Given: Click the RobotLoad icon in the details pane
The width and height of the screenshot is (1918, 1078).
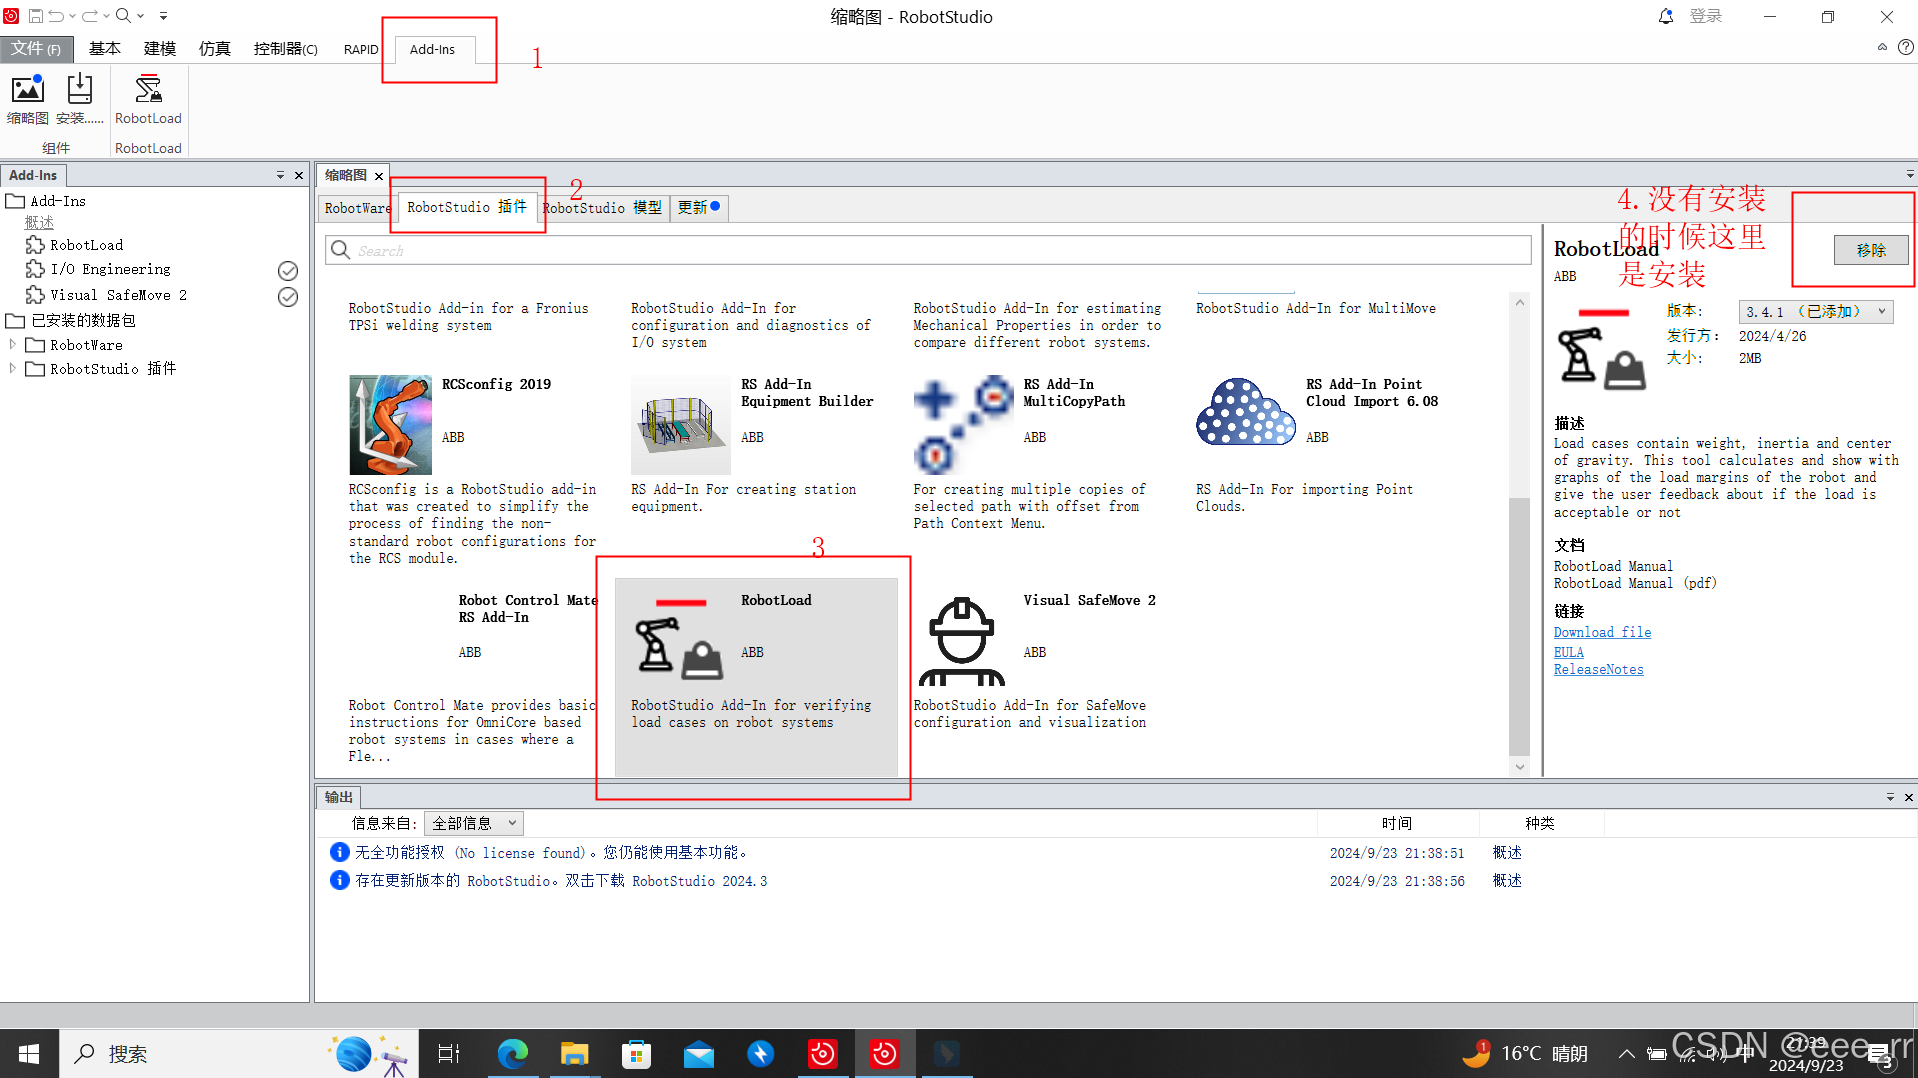Looking at the screenshot, I should click(1602, 350).
